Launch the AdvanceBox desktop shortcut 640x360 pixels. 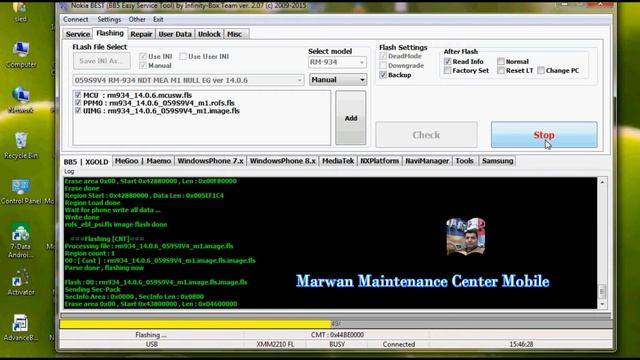coord(20,328)
